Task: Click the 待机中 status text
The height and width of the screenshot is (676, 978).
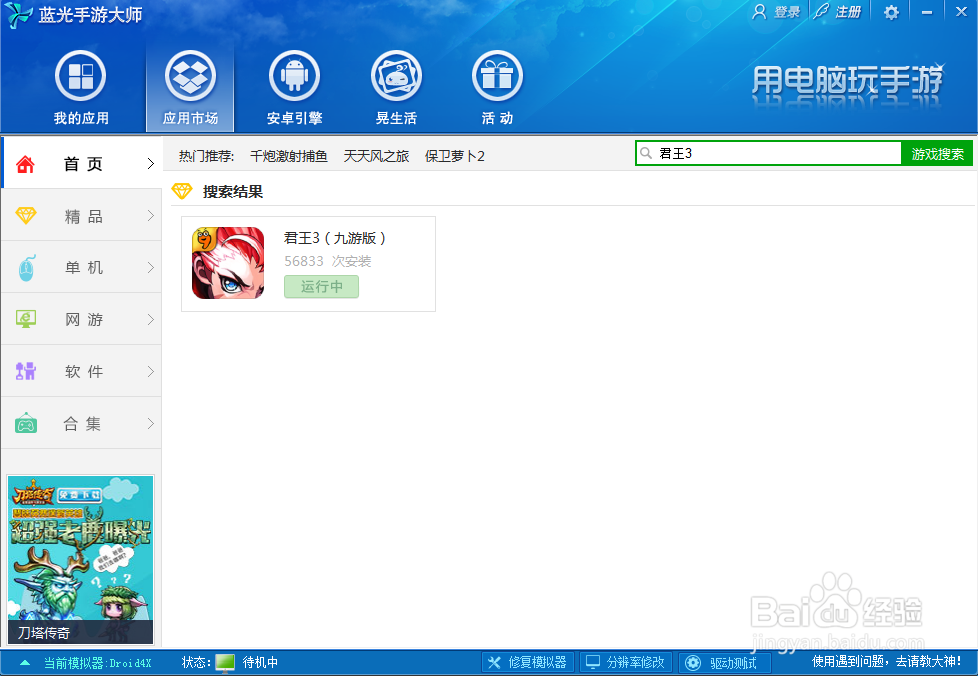Action: [260, 662]
